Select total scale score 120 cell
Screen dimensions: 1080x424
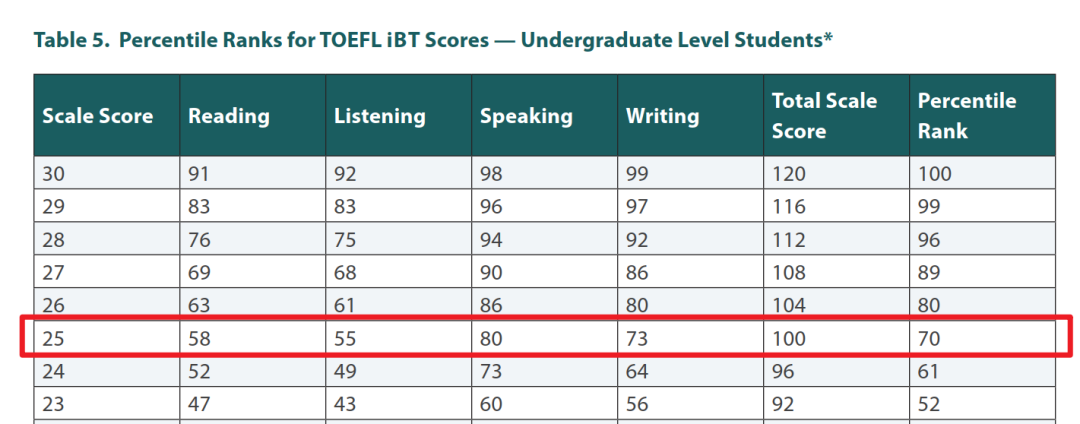(x=837, y=173)
